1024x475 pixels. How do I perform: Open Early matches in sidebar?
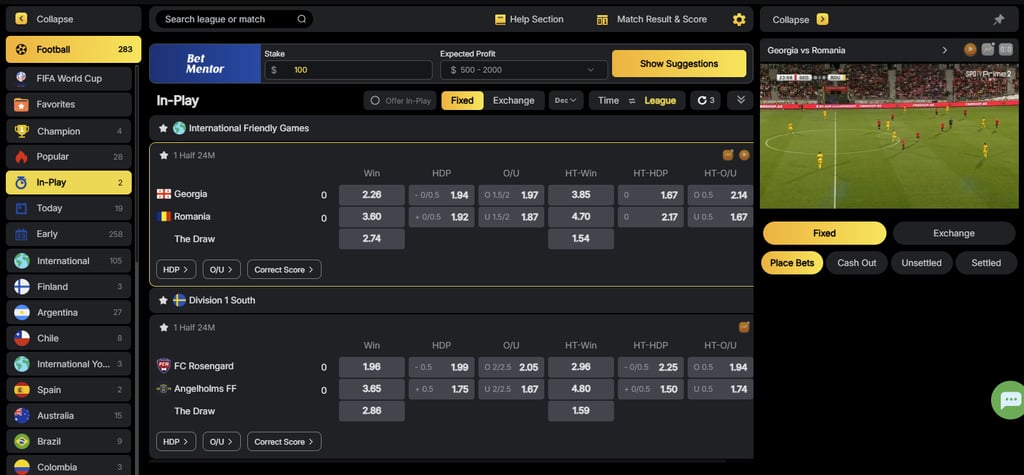point(69,234)
